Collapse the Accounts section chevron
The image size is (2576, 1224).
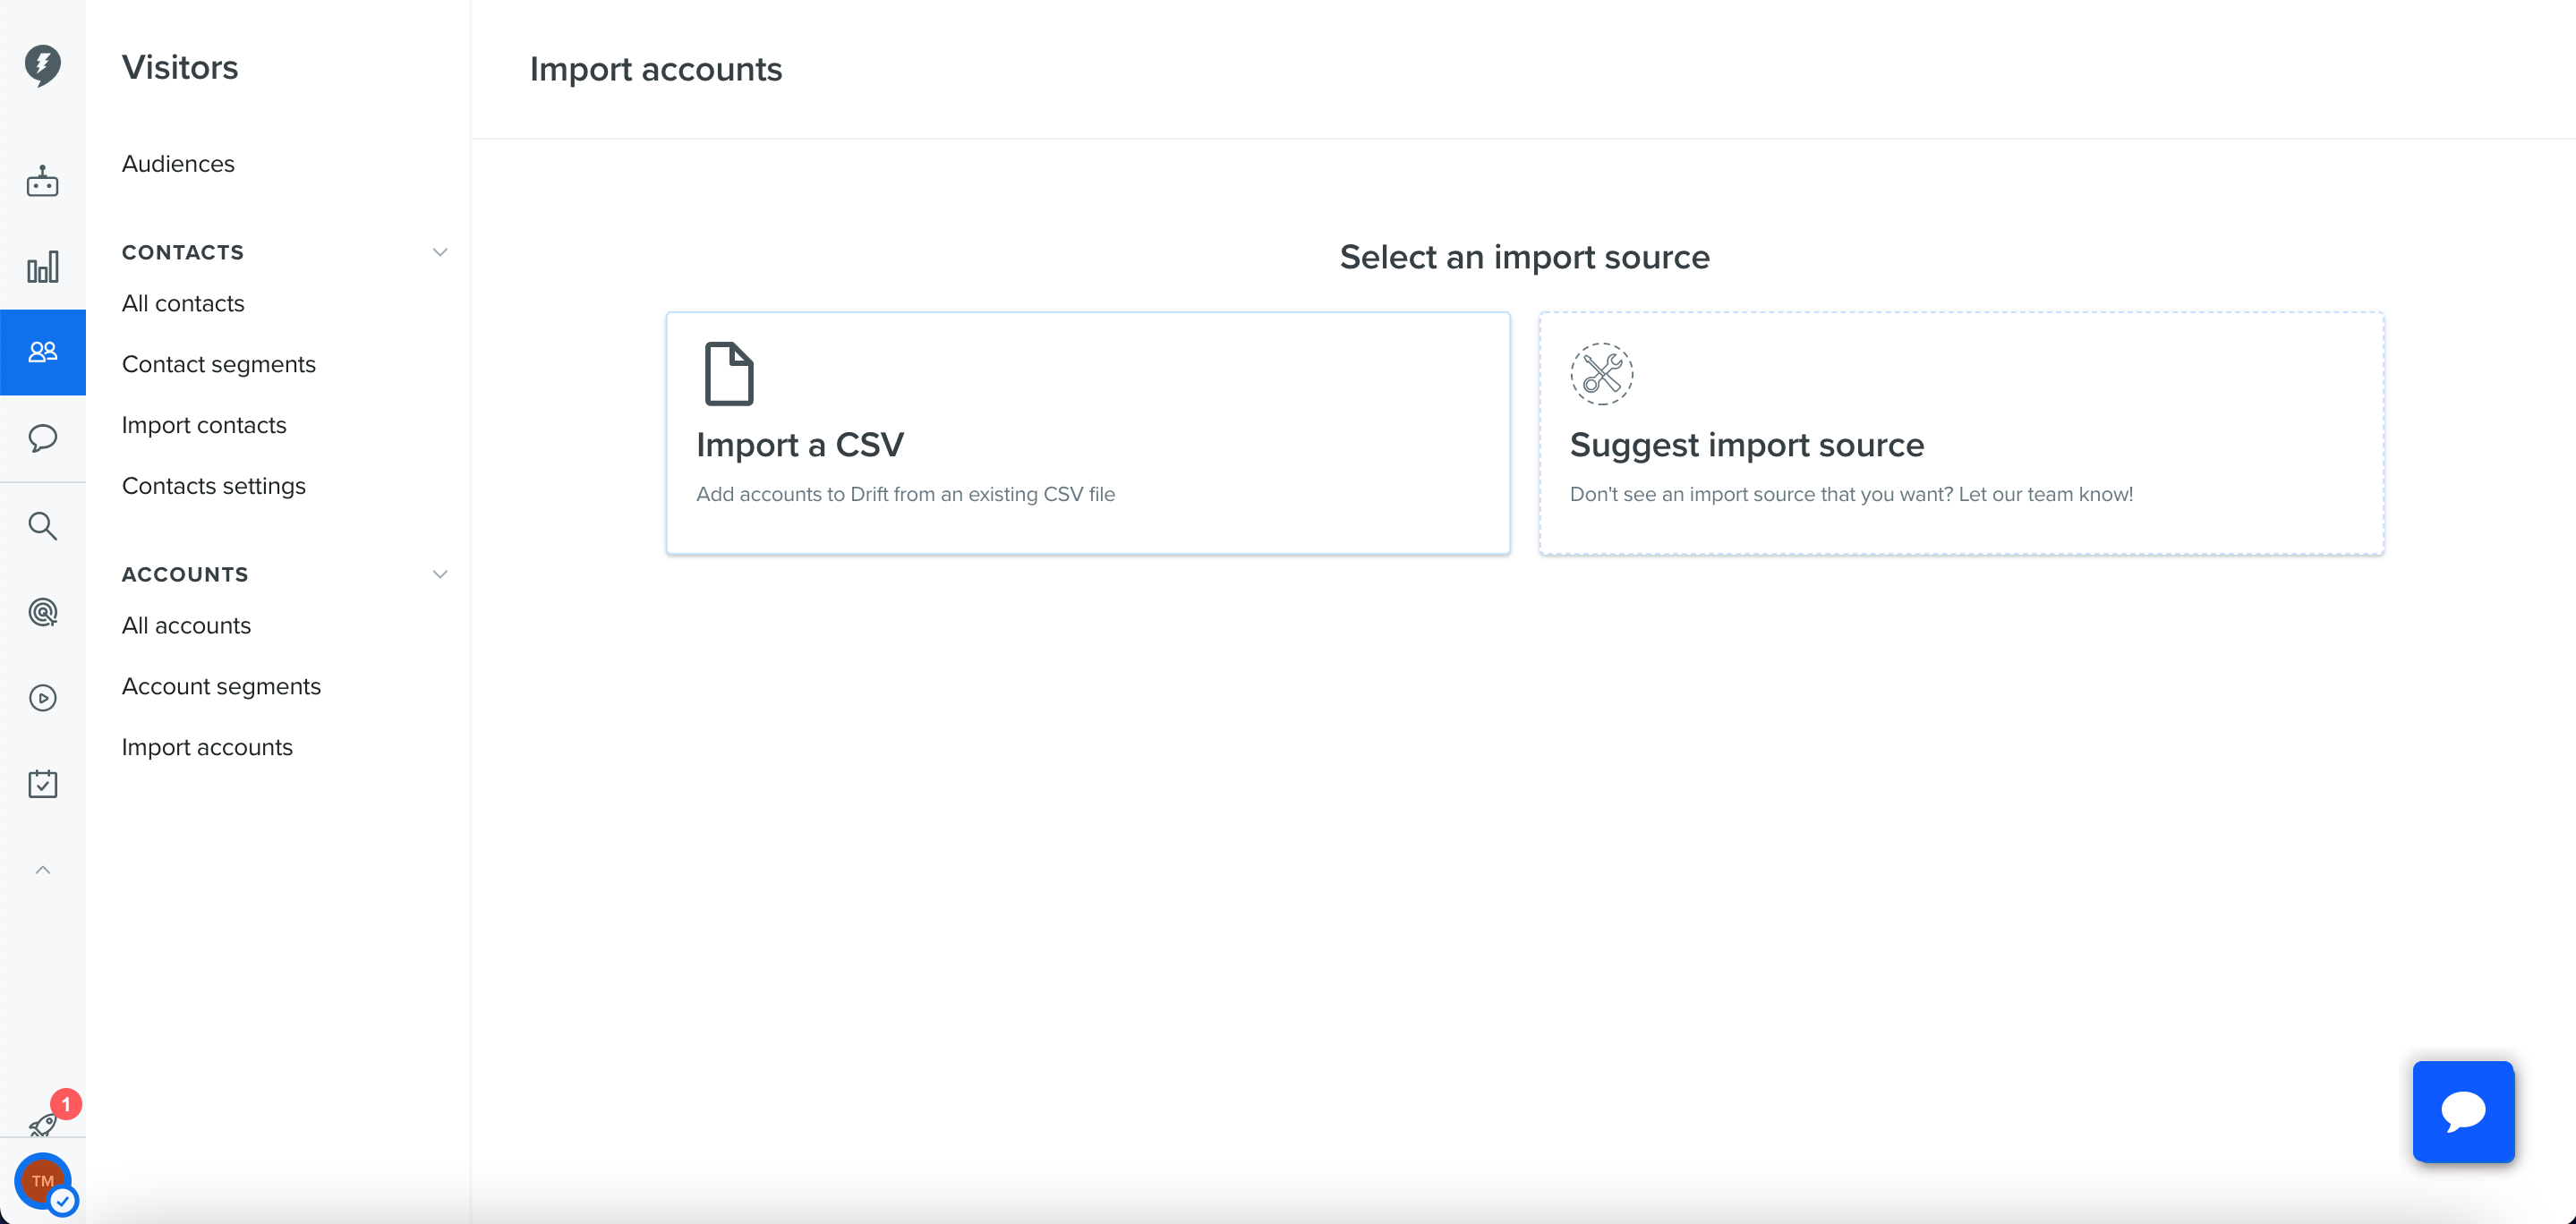tap(440, 574)
